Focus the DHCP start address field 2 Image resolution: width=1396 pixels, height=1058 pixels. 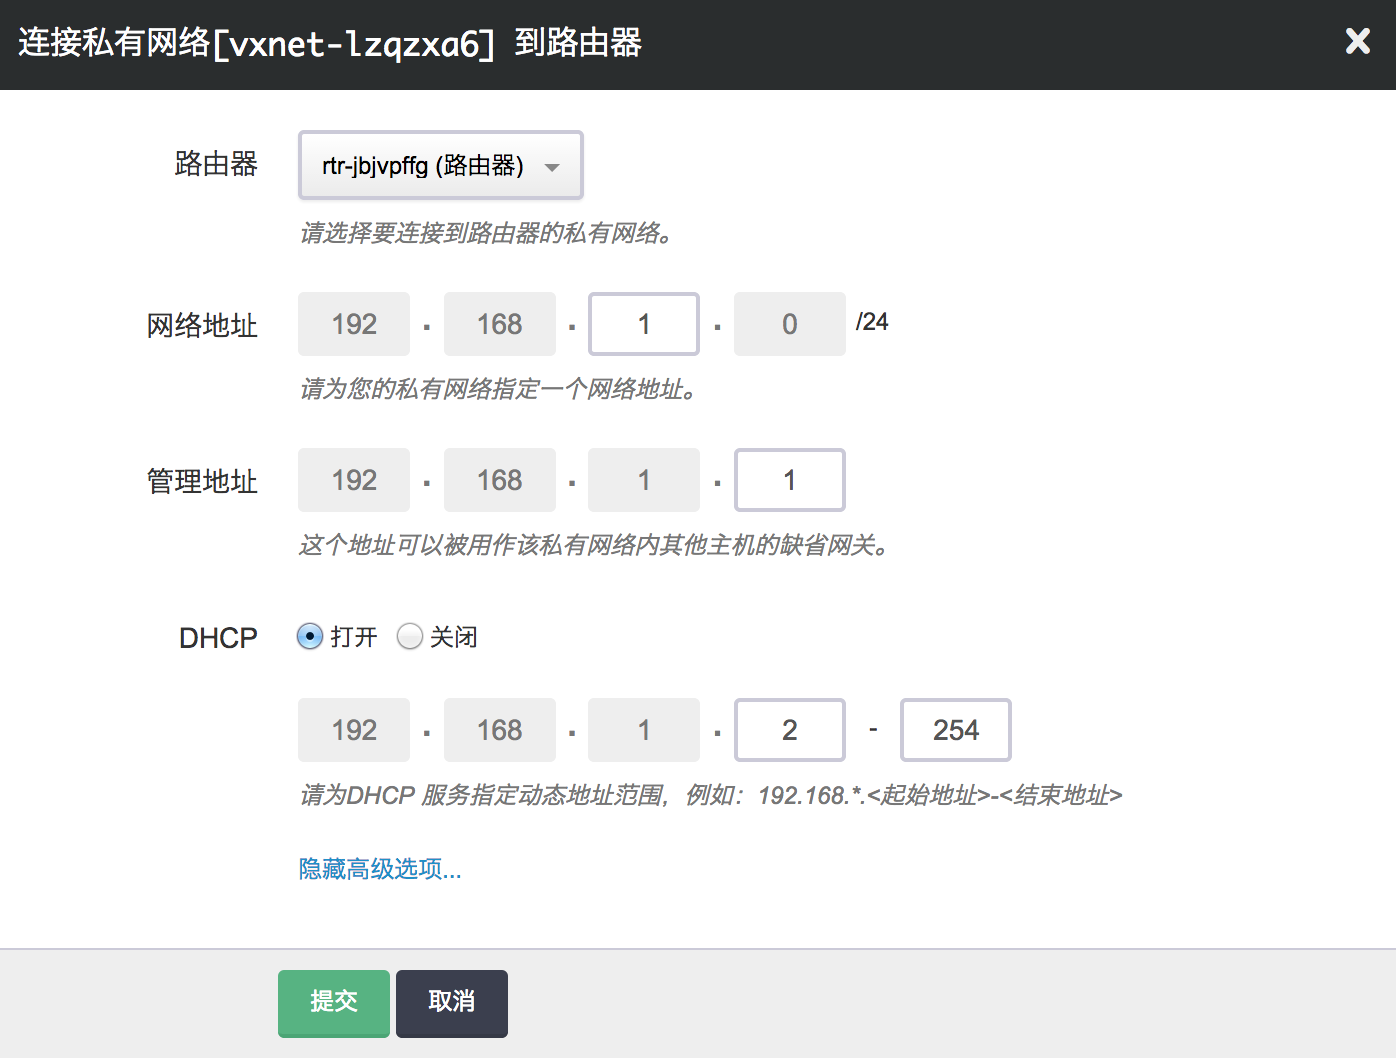click(x=789, y=730)
